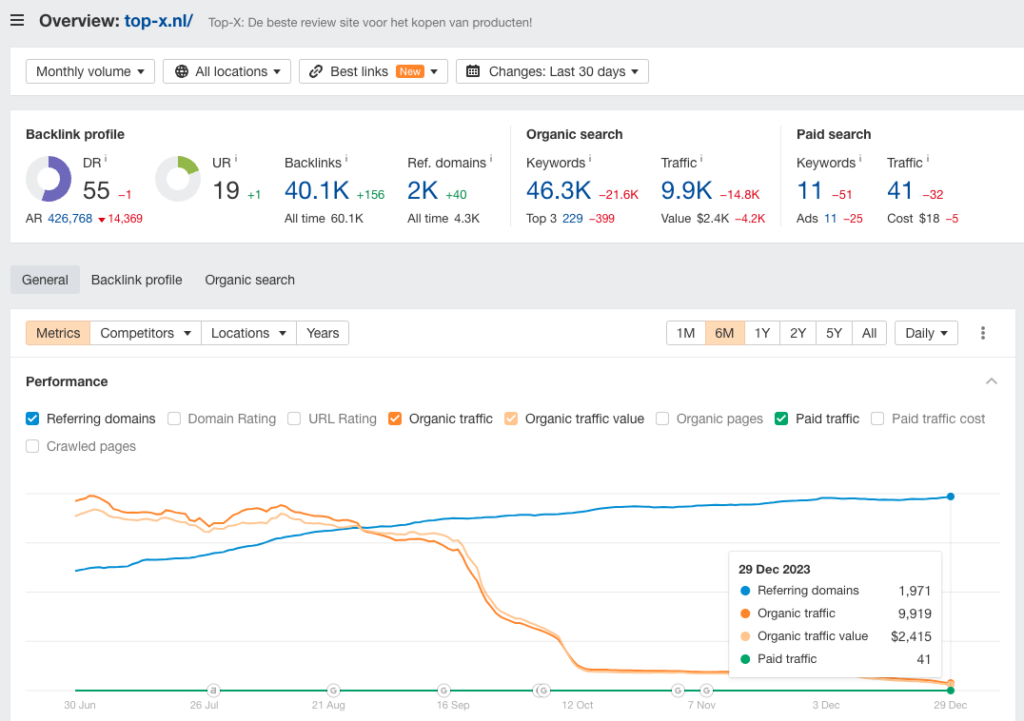Click the globe icon in All locations
The width and height of the screenshot is (1024, 721).
pyautogui.click(x=182, y=72)
